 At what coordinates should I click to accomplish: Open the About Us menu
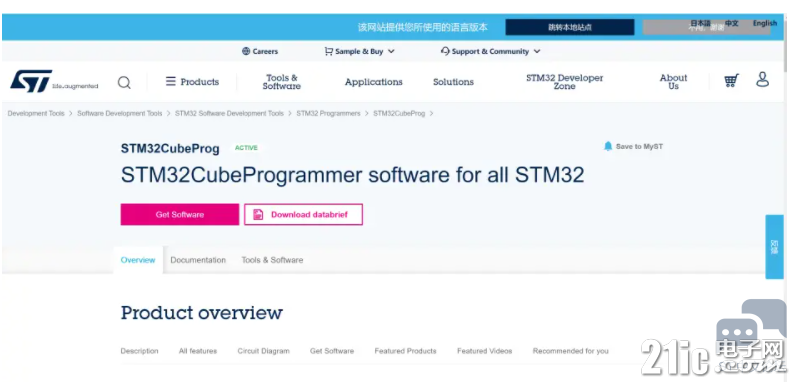point(673,82)
